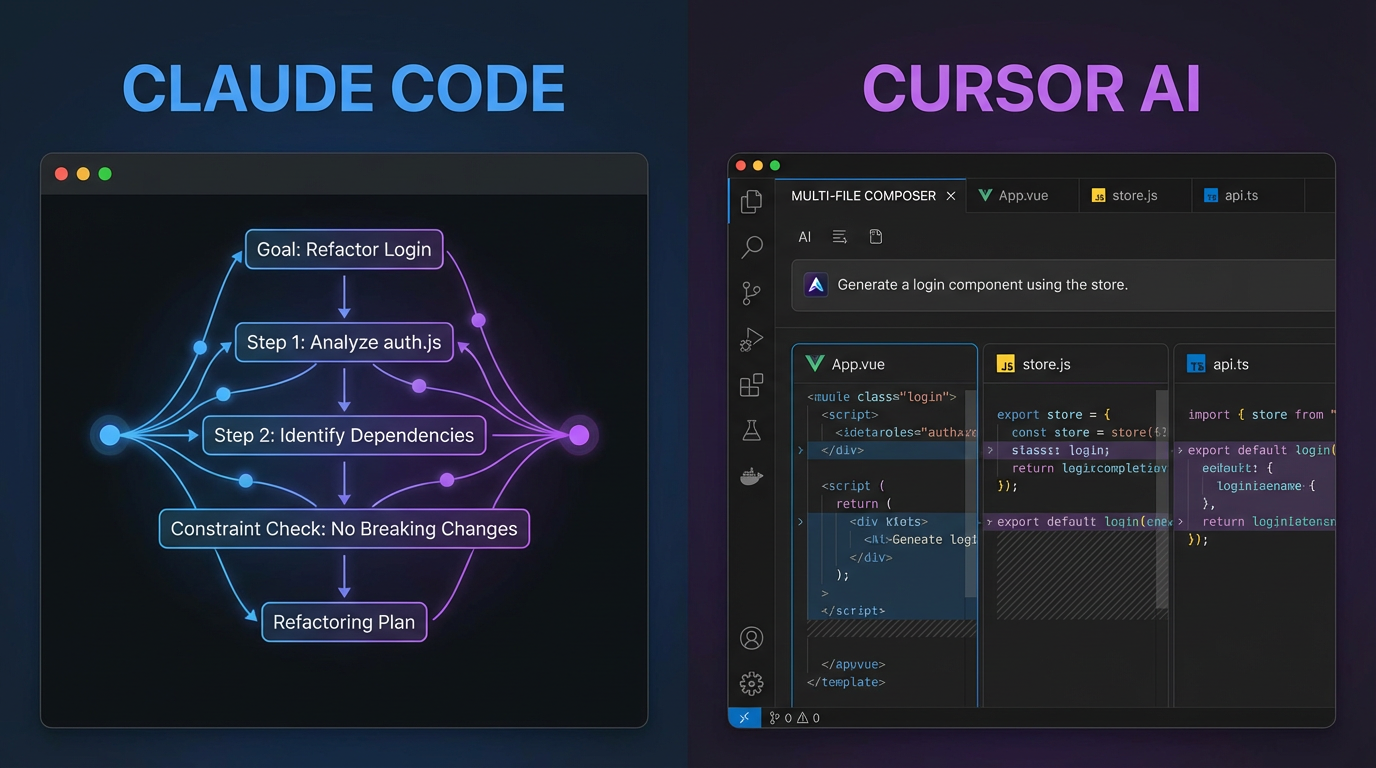The height and width of the screenshot is (768, 1376).
Task: Select the Testing flask icon
Action: pos(751,430)
